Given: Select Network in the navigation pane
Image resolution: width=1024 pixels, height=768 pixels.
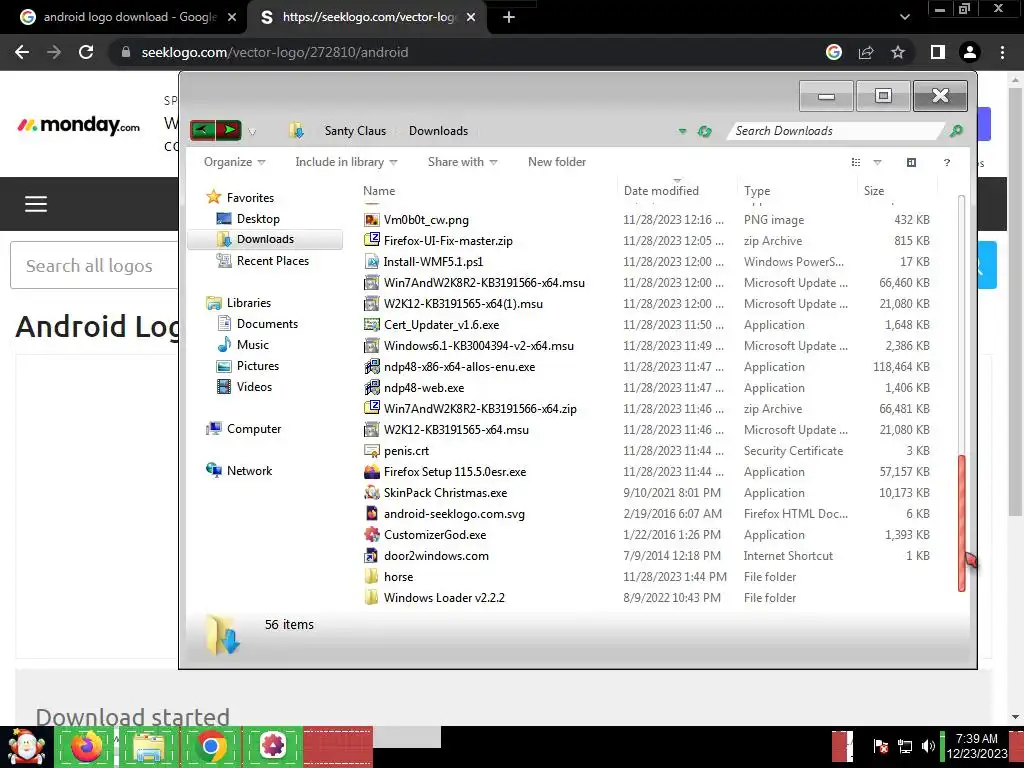Looking at the screenshot, I should [x=249, y=470].
